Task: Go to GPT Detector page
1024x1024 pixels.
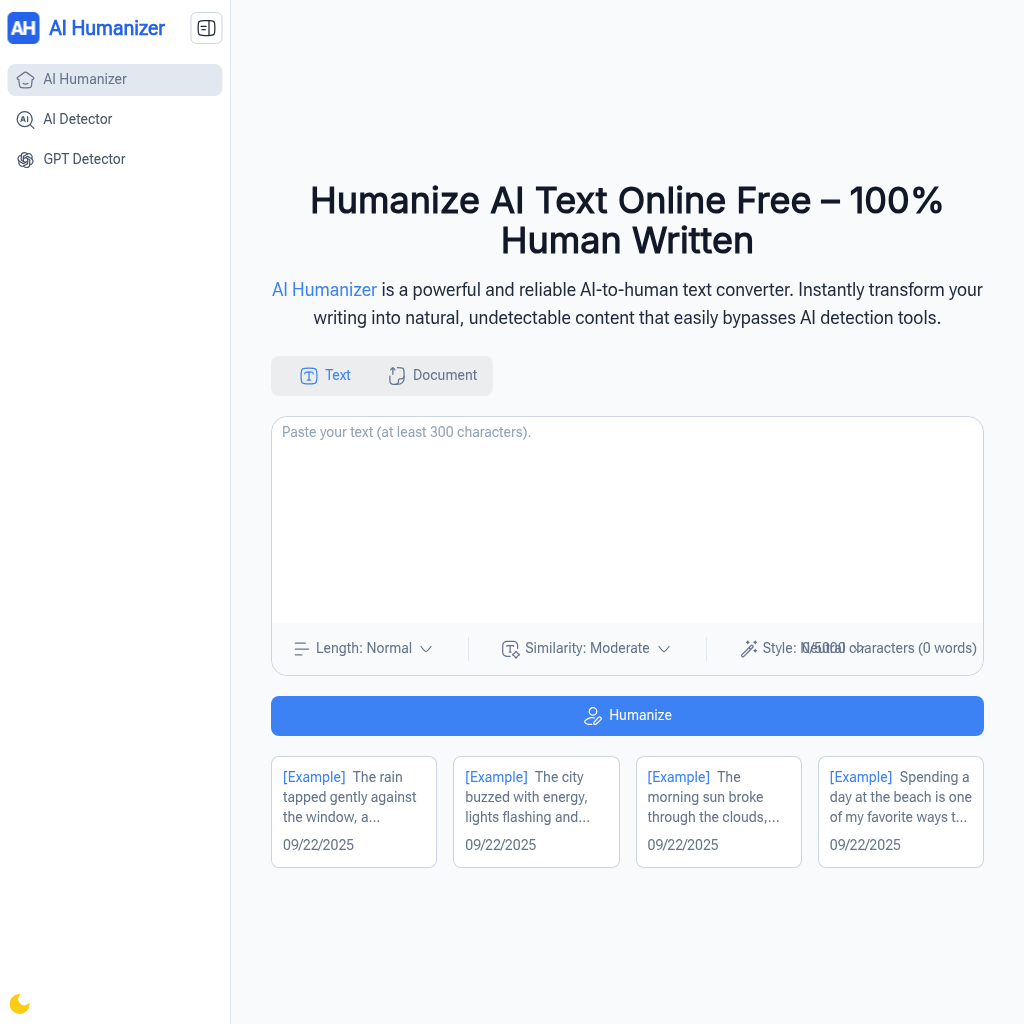Action: tap(84, 159)
